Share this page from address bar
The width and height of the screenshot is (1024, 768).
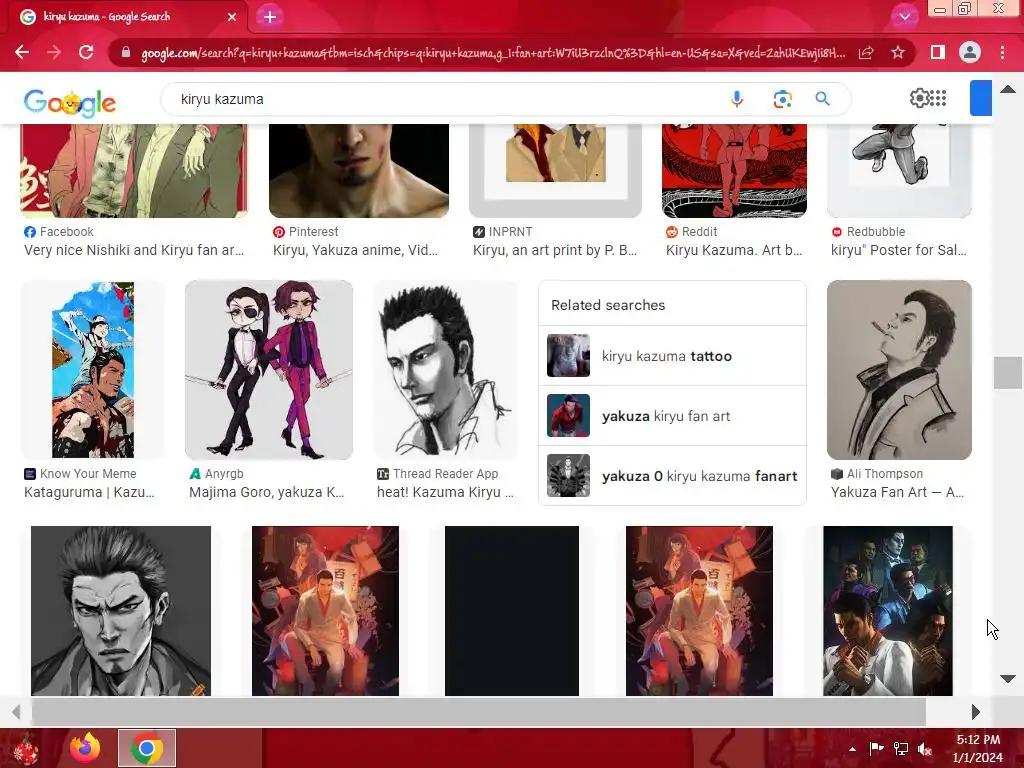[866, 53]
